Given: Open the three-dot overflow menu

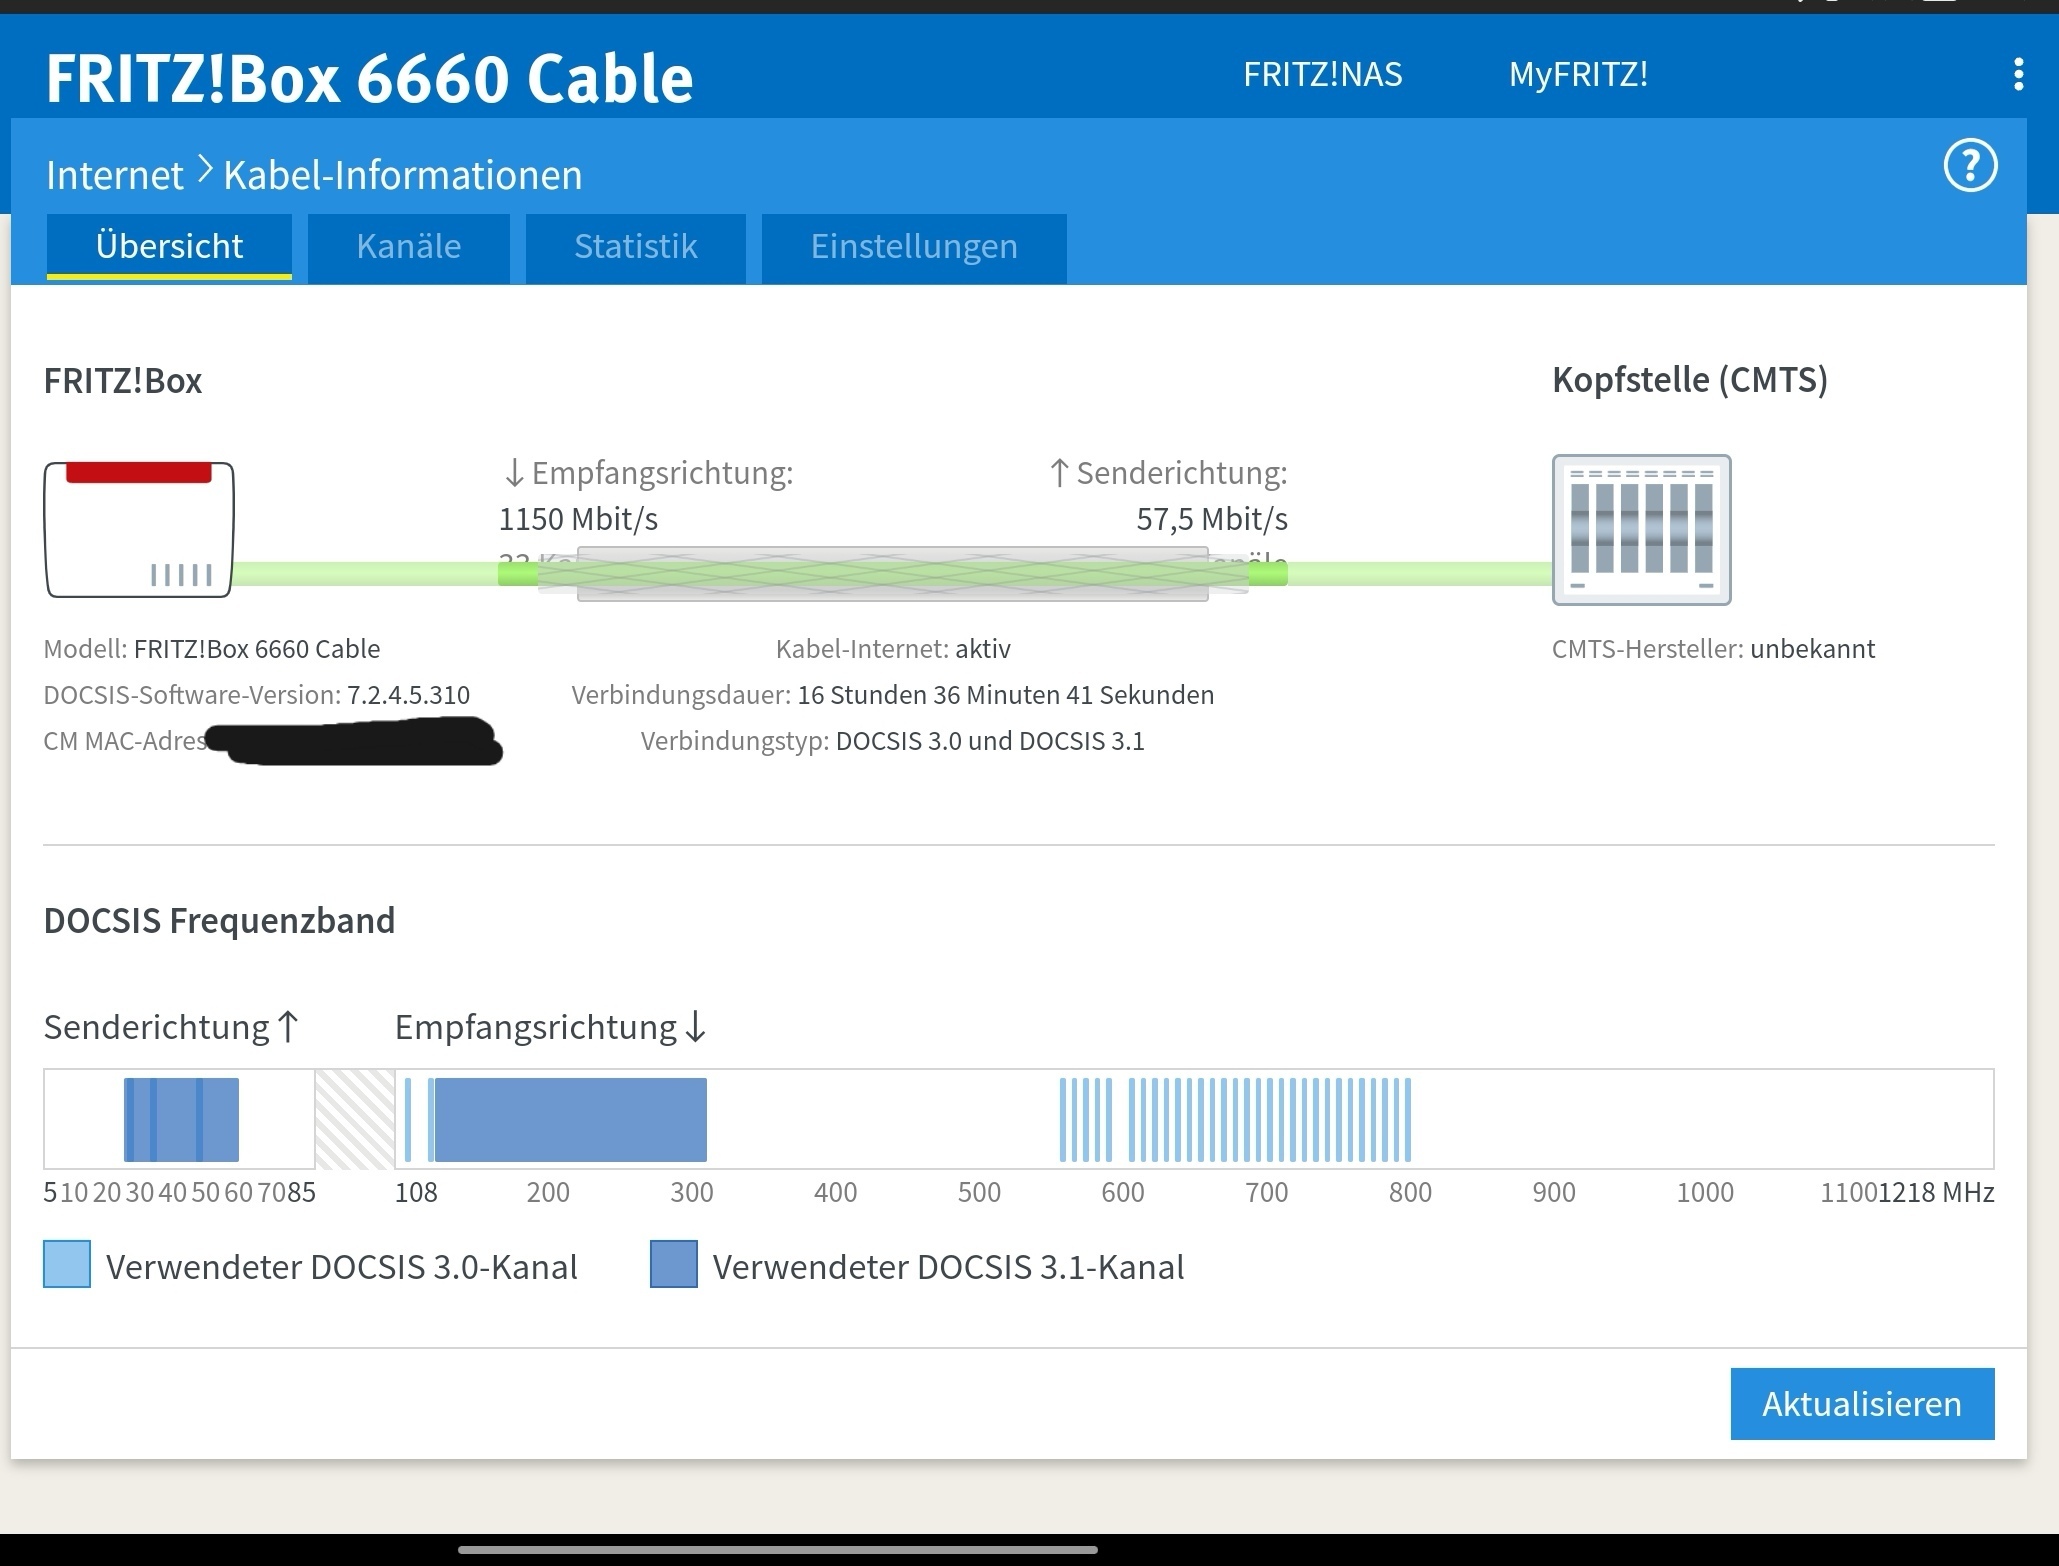Looking at the screenshot, I should [x=2018, y=75].
